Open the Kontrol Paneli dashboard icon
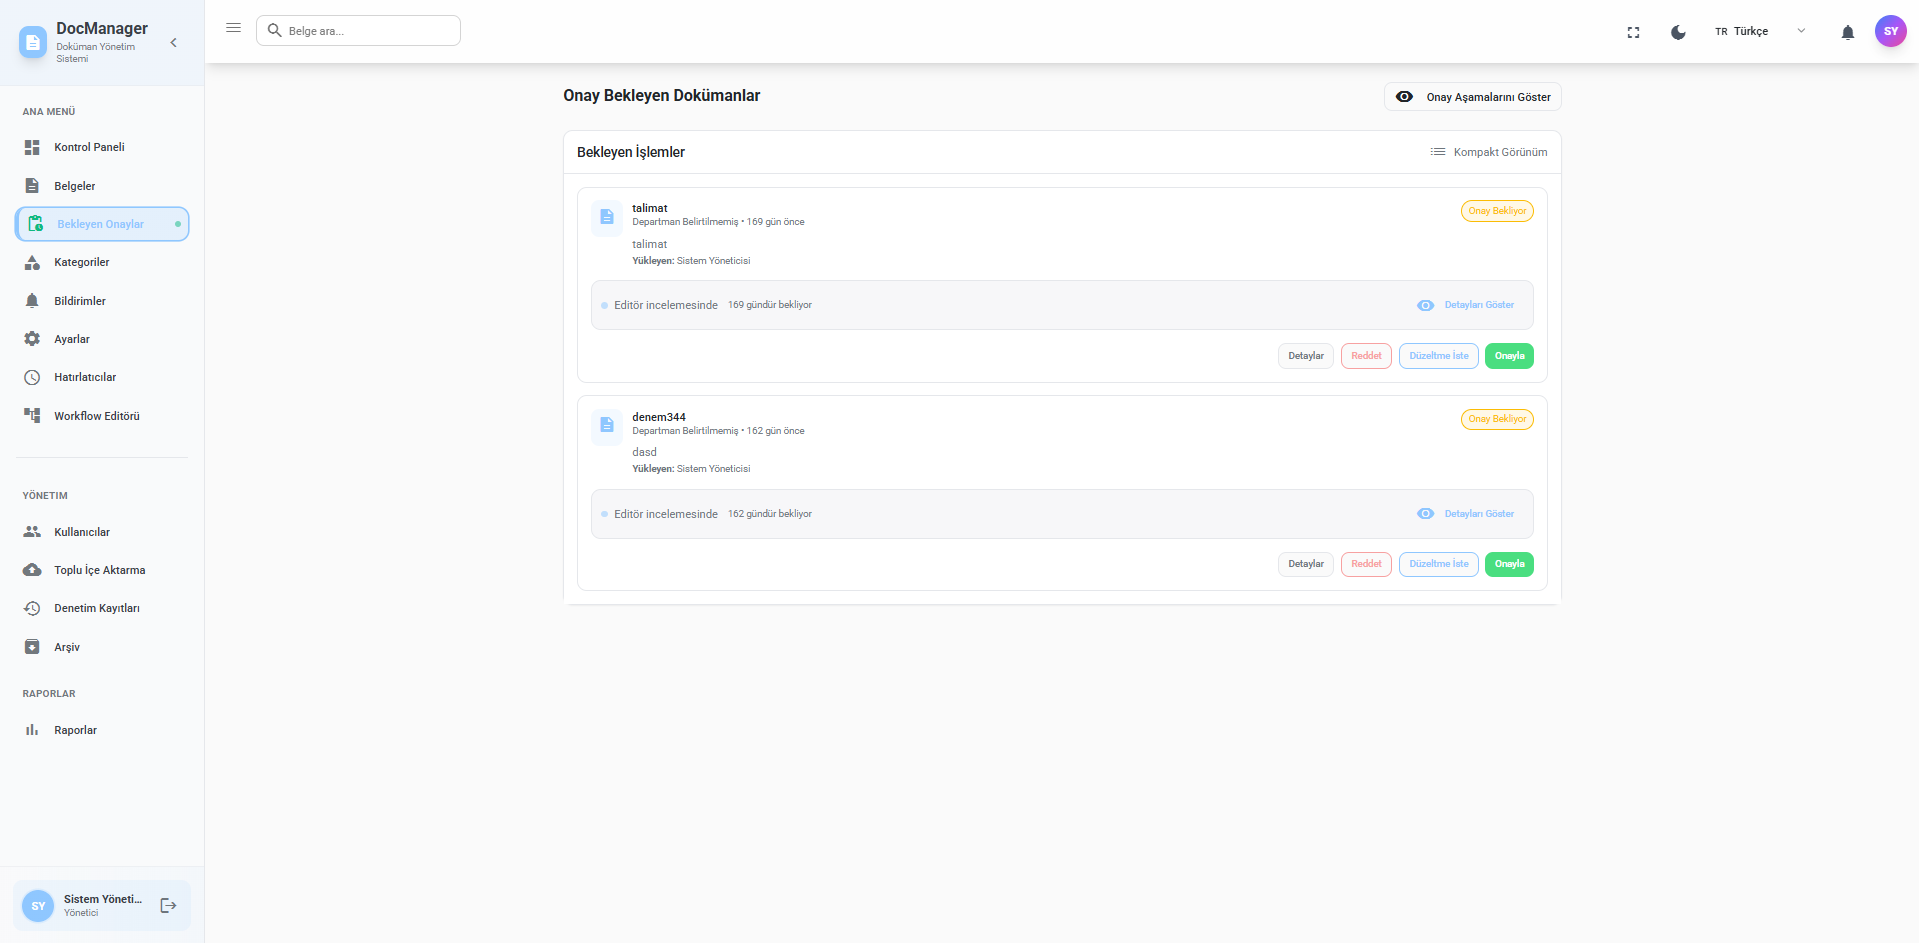The height and width of the screenshot is (943, 1919). pos(32,147)
